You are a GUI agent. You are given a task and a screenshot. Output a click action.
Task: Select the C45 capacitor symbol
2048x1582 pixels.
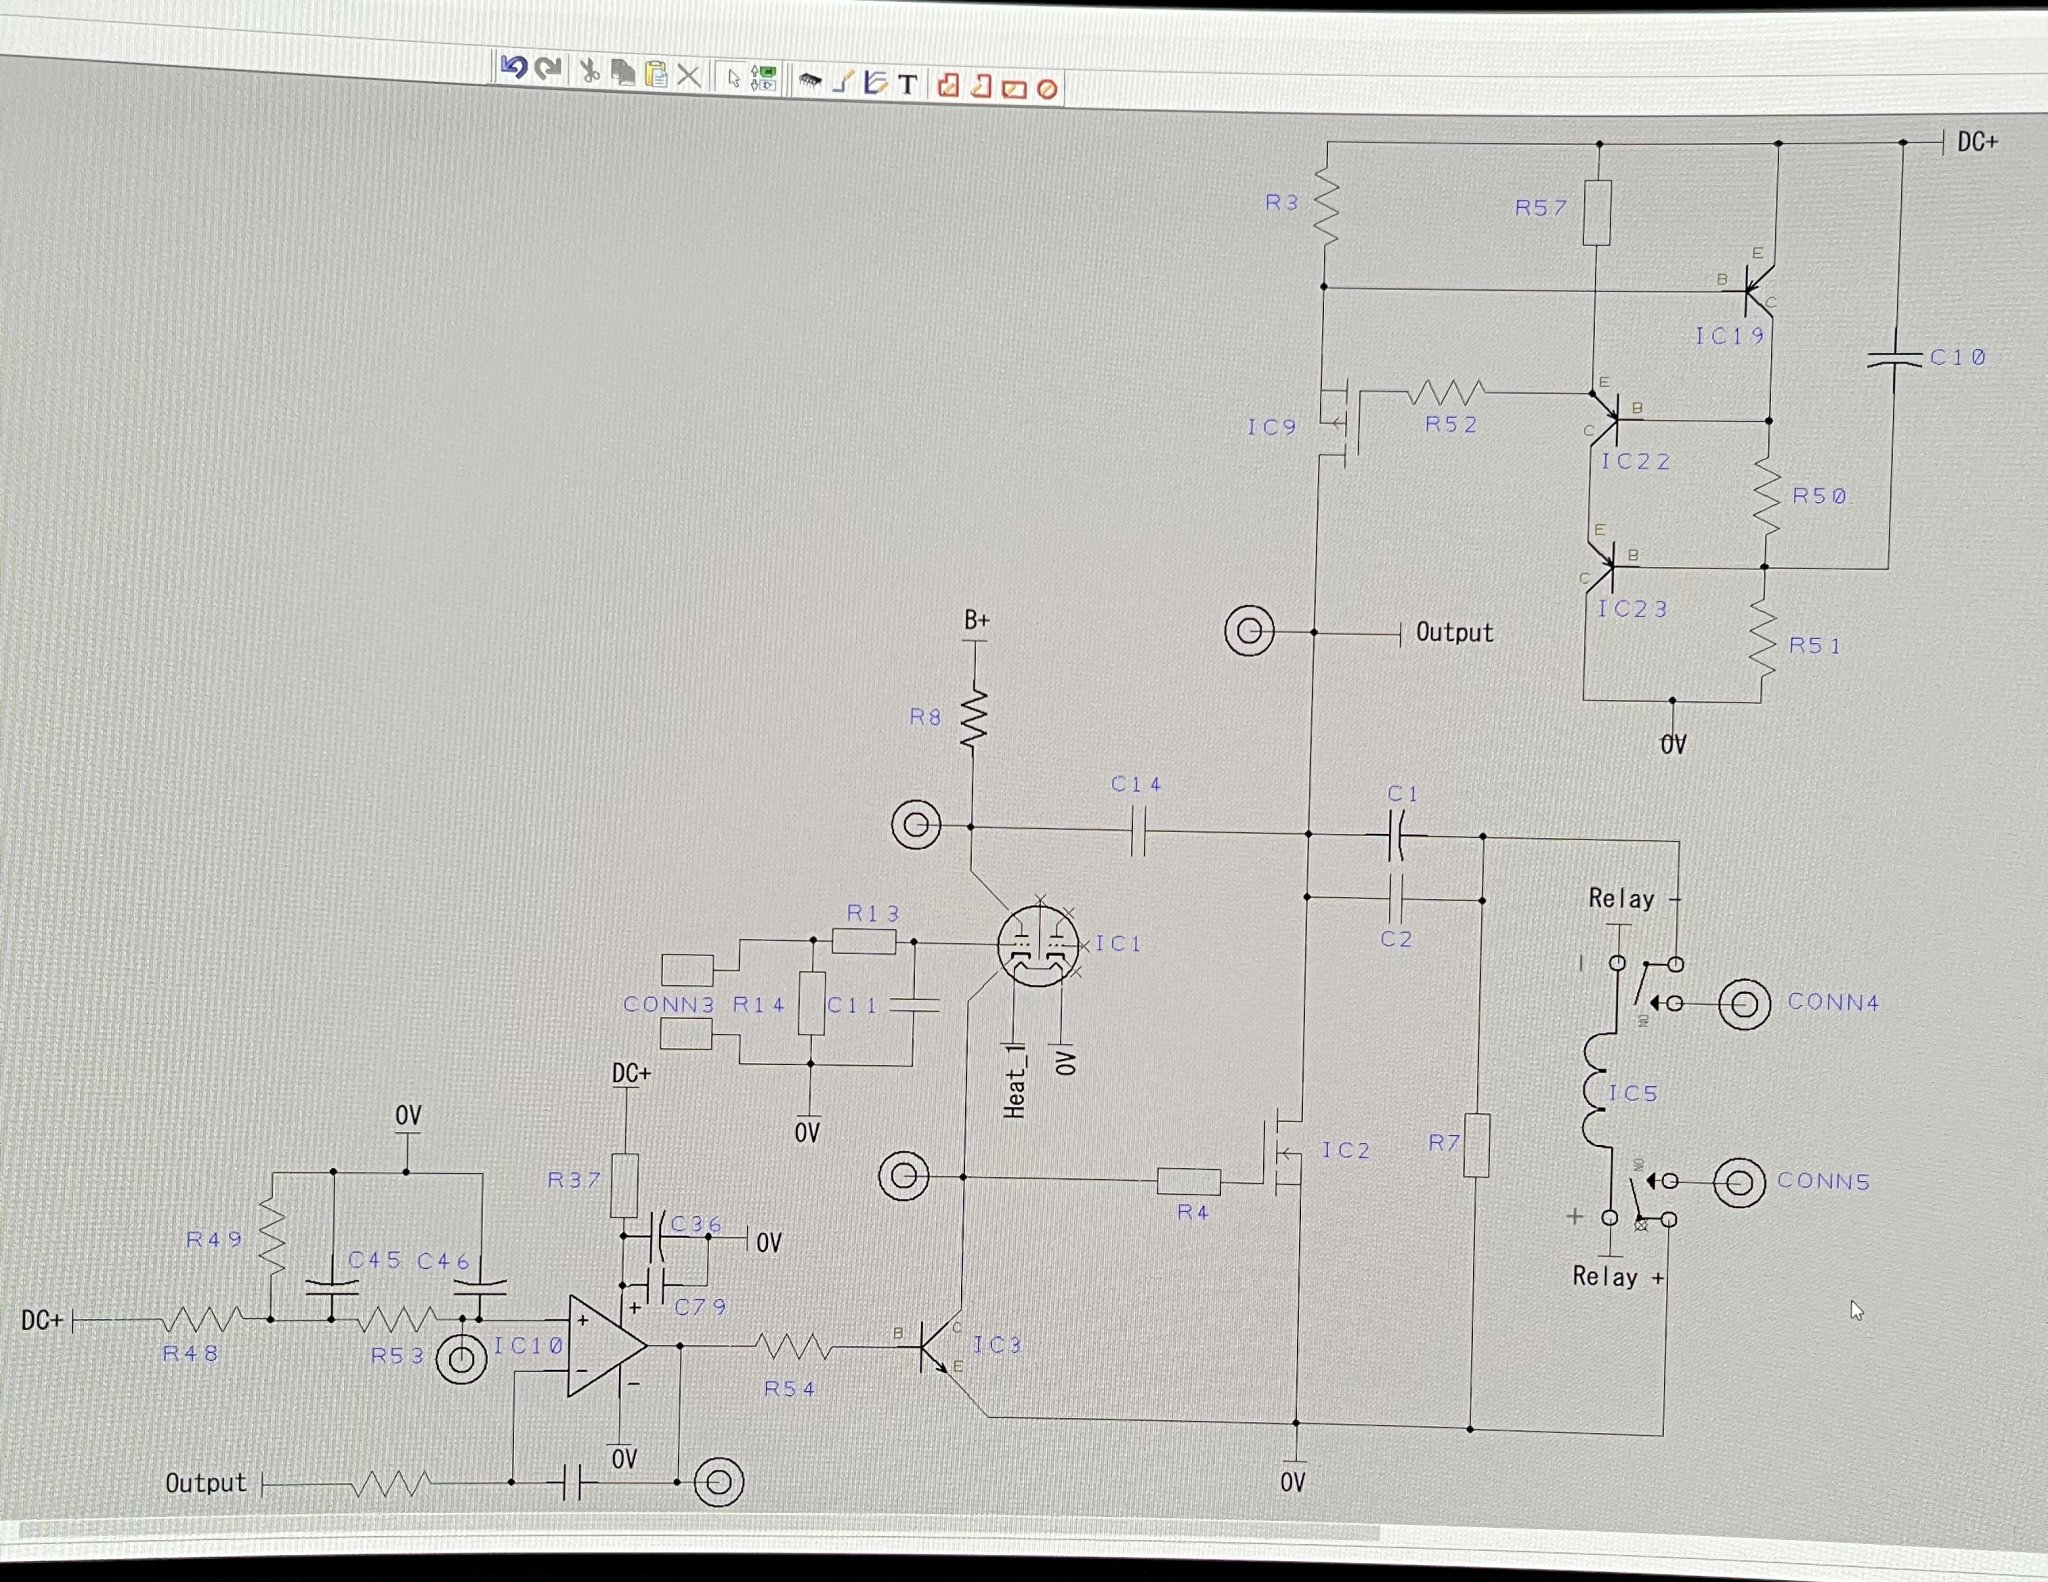tap(332, 1288)
